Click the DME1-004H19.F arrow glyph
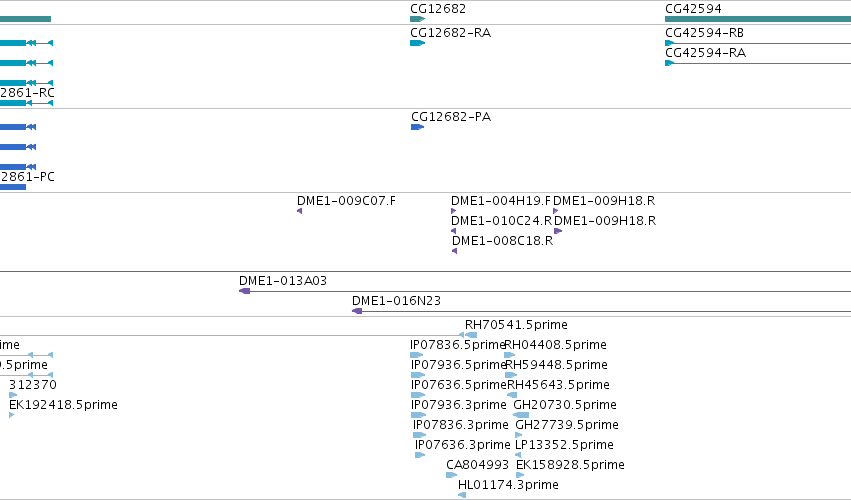851x500 pixels. [x=454, y=211]
